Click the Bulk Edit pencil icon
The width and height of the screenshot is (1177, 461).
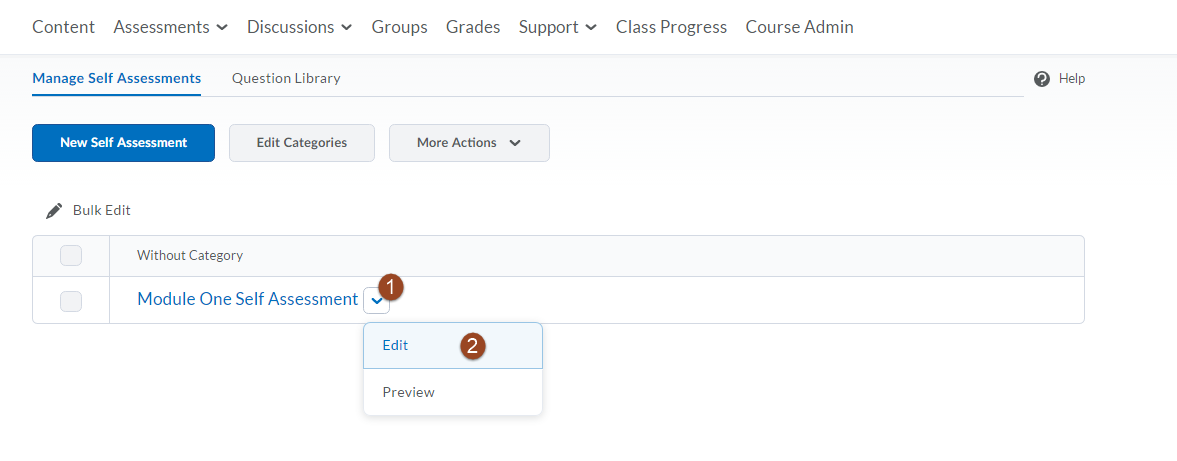pyautogui.click(x=54, y=211)
